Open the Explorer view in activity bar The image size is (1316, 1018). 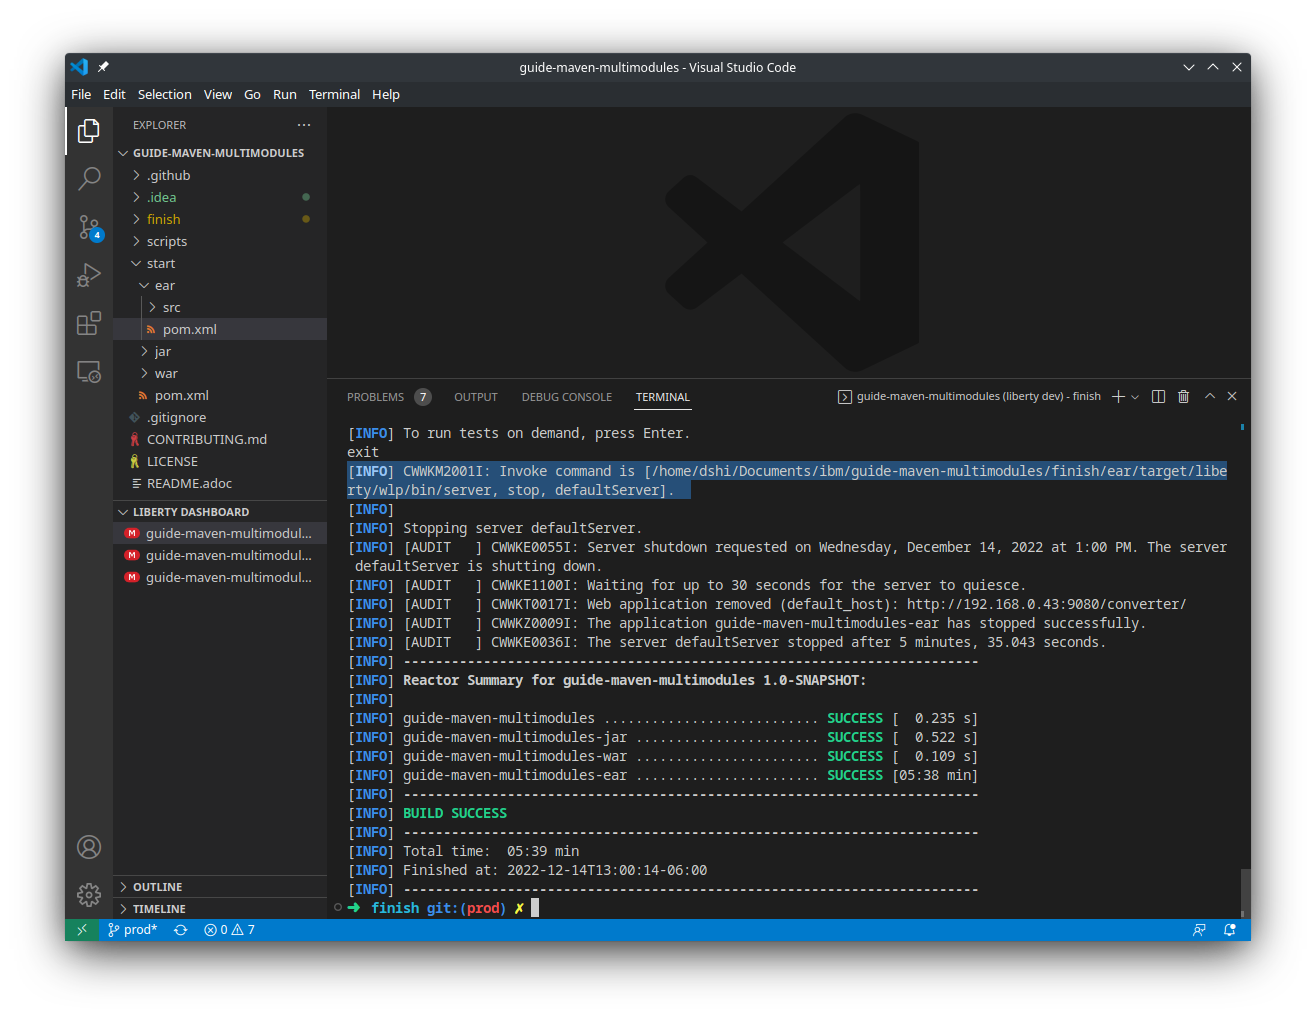pyautogui.click(x=89, y=131)
